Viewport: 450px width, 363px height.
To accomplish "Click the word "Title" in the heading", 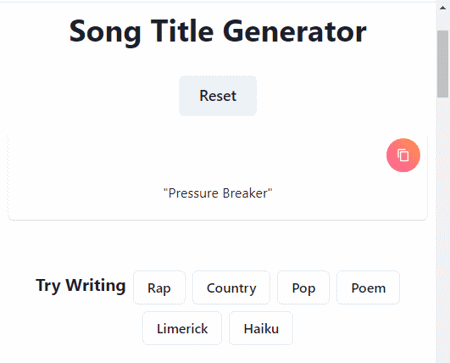I will (x=182, y=31).
